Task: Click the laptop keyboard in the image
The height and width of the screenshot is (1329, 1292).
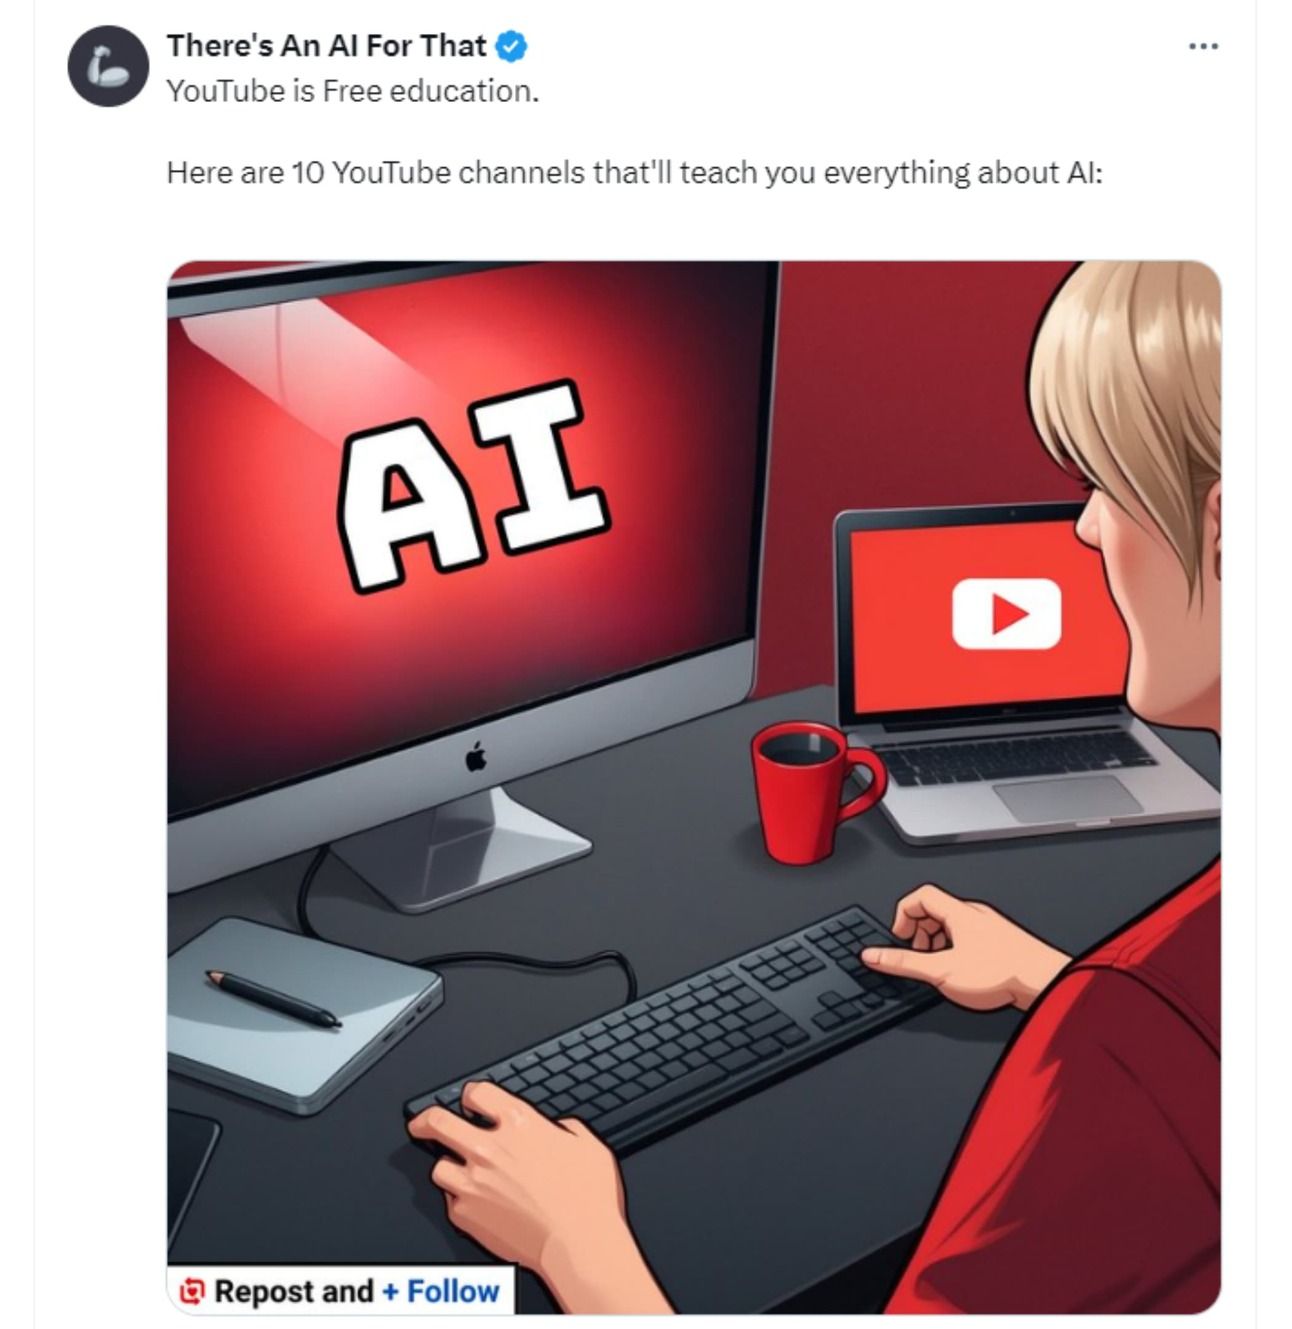Action: point(1020,755)
